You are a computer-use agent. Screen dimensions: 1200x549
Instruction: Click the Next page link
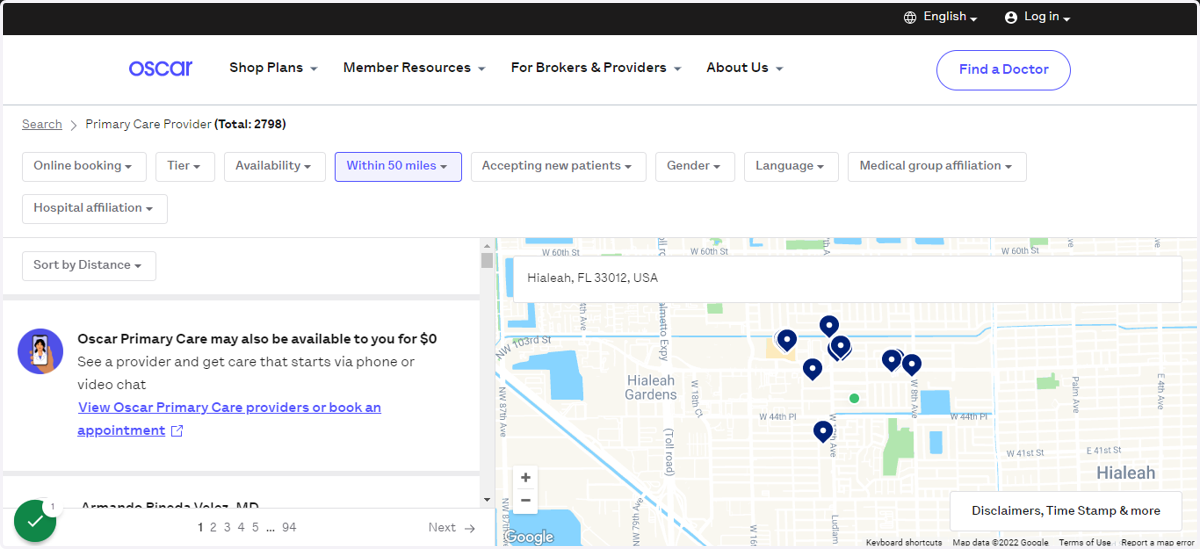(452, 528)
